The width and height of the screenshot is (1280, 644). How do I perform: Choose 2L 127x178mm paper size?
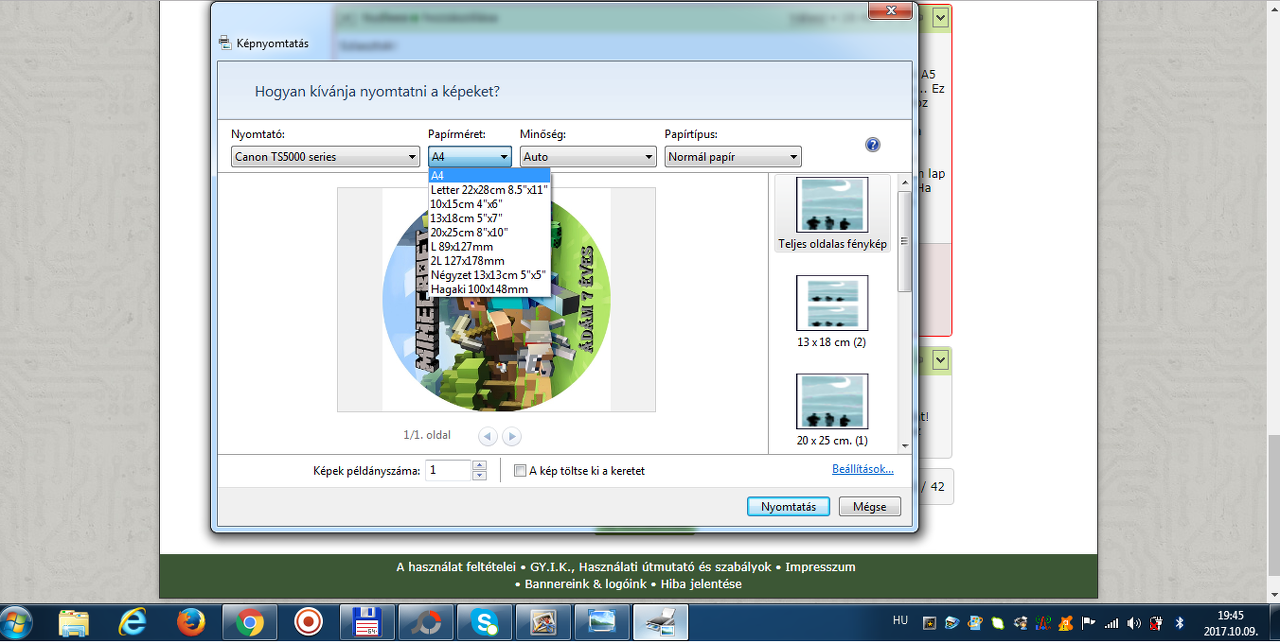489,260
